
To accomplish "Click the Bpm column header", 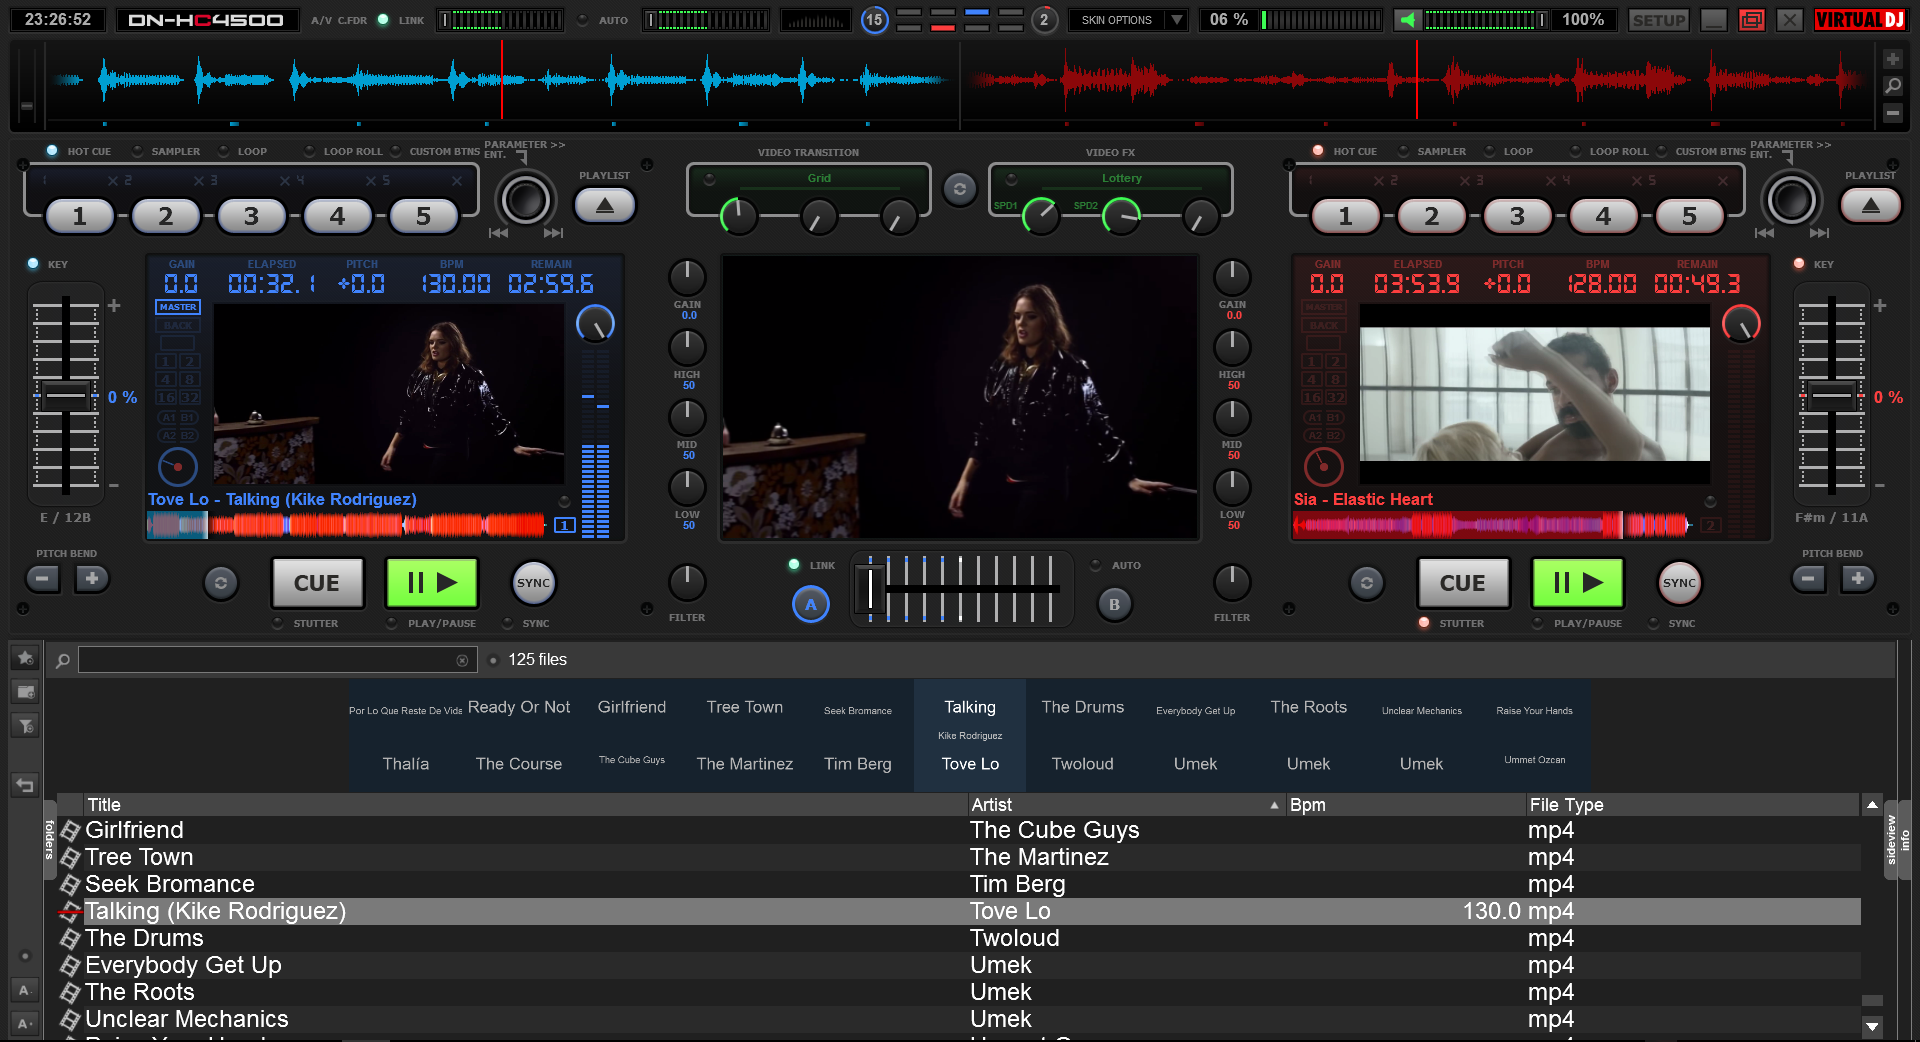I will (x=1400, y=805).
